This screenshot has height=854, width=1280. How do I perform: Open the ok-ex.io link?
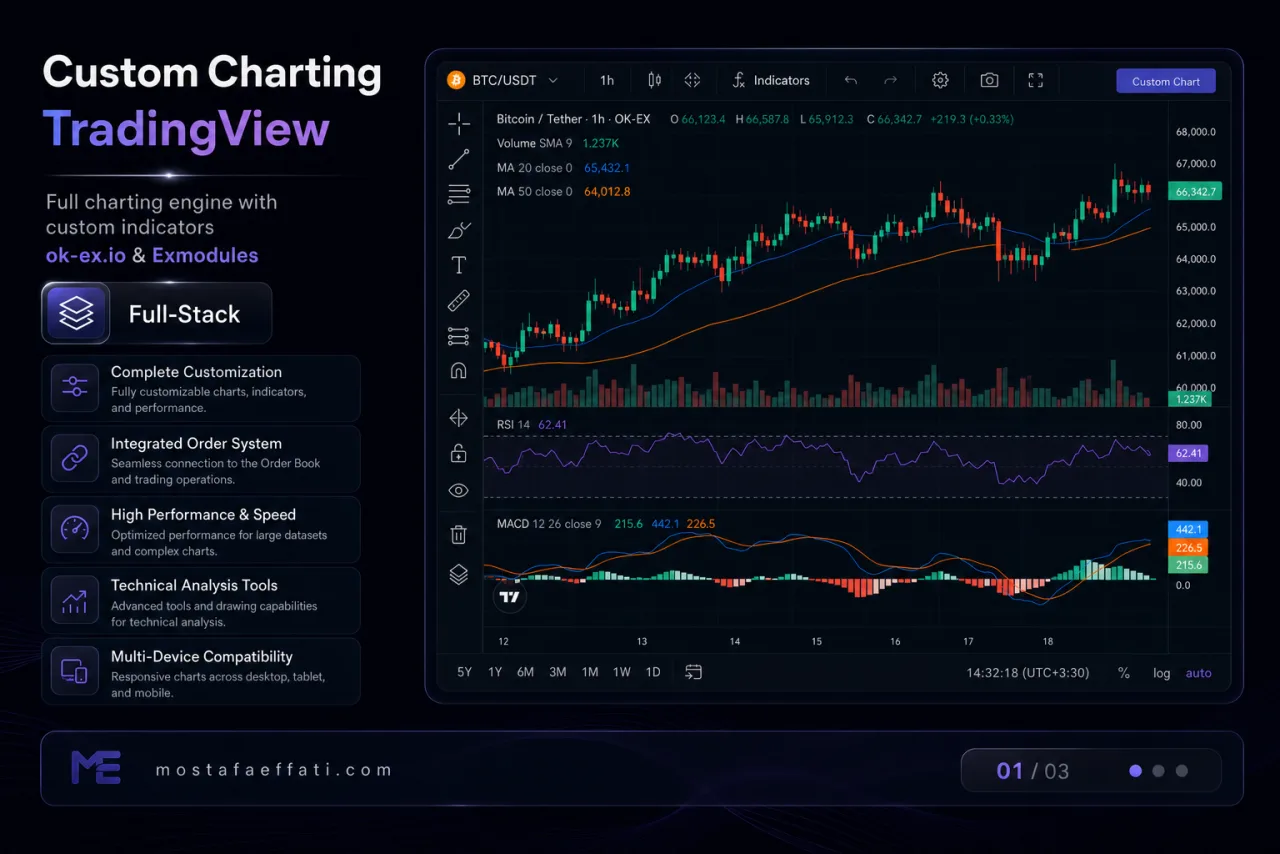(86, 255)
